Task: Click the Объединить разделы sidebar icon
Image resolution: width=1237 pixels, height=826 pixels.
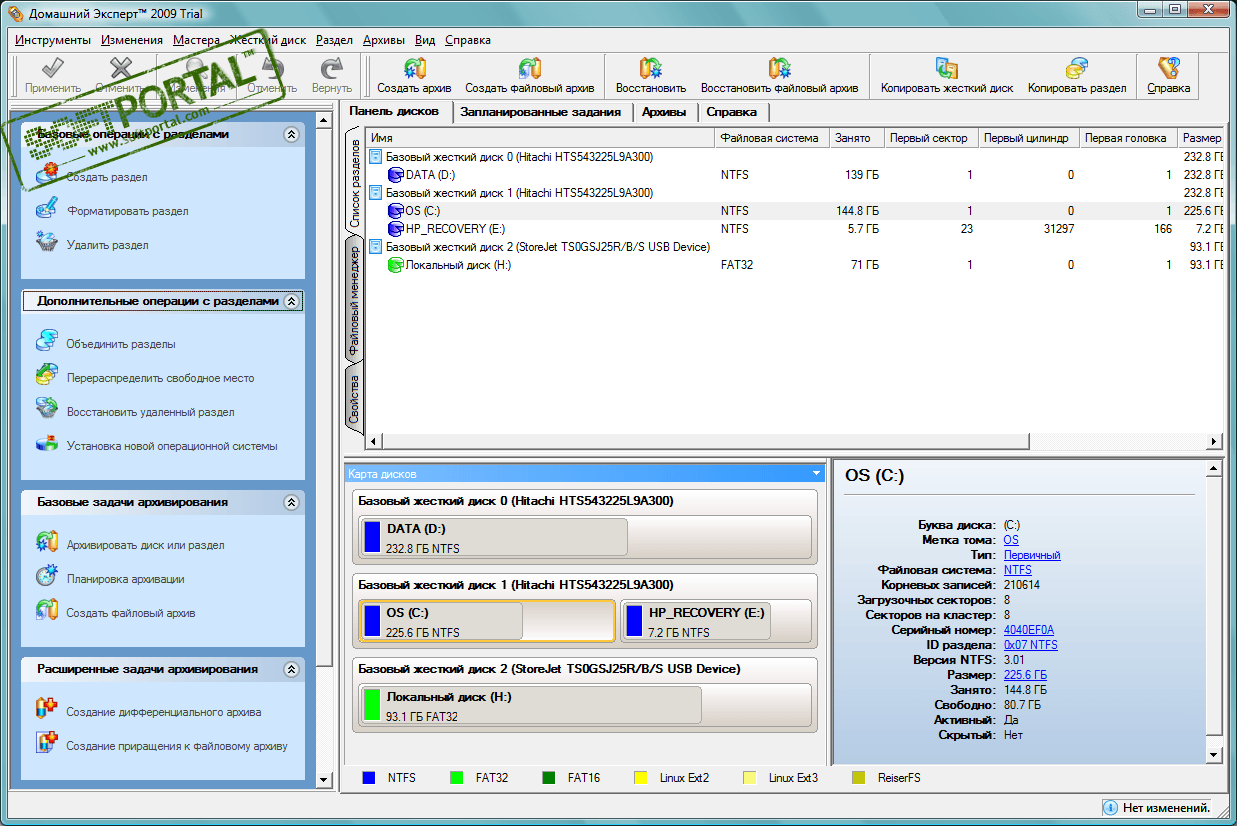Action: 47,342
